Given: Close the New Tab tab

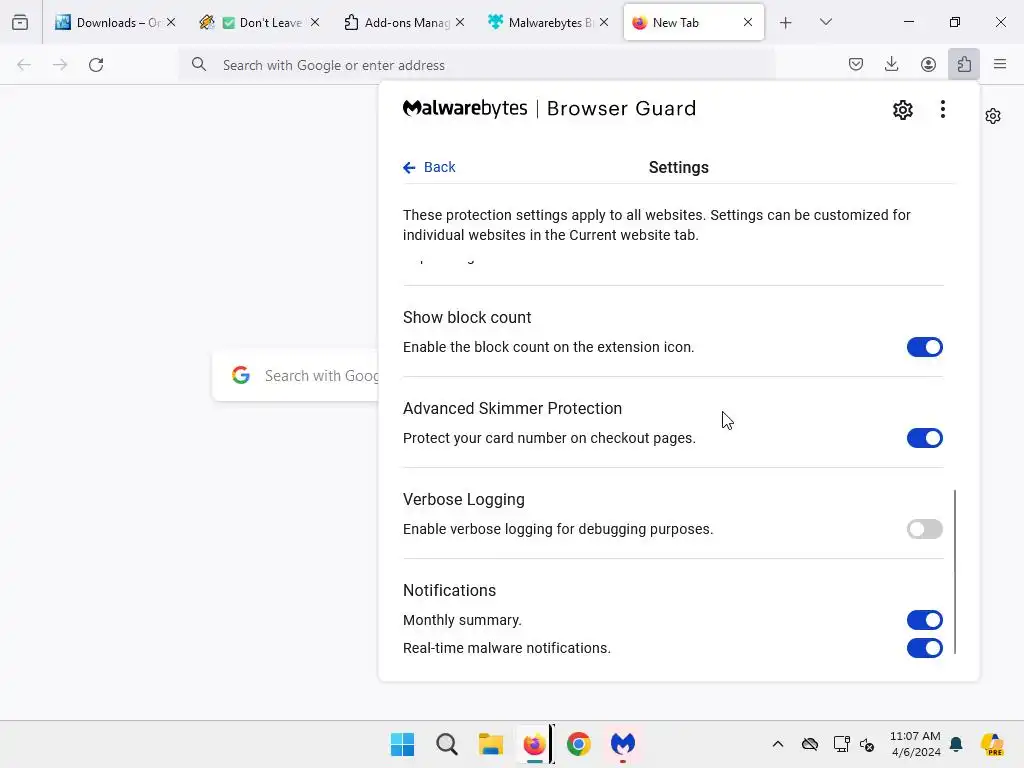Looking at the screenshot, I should (x=748, y=22).
